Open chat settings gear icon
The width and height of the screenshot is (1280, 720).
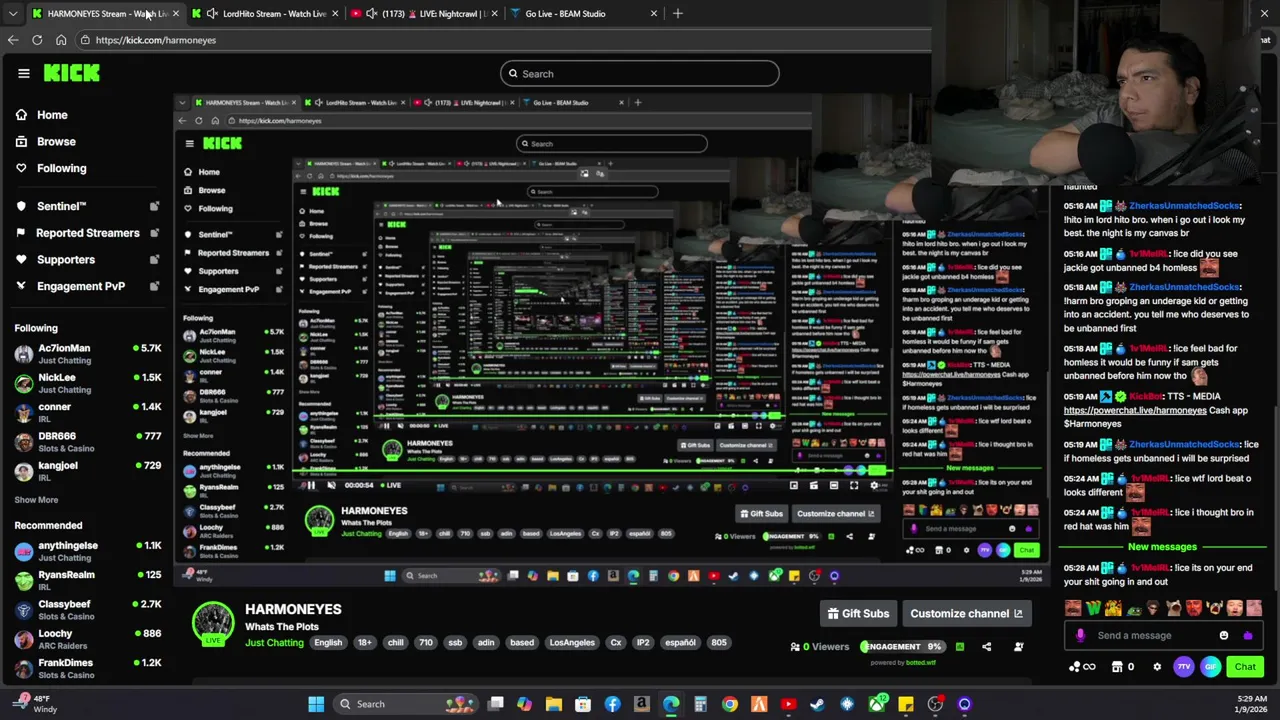[1157, 667]
